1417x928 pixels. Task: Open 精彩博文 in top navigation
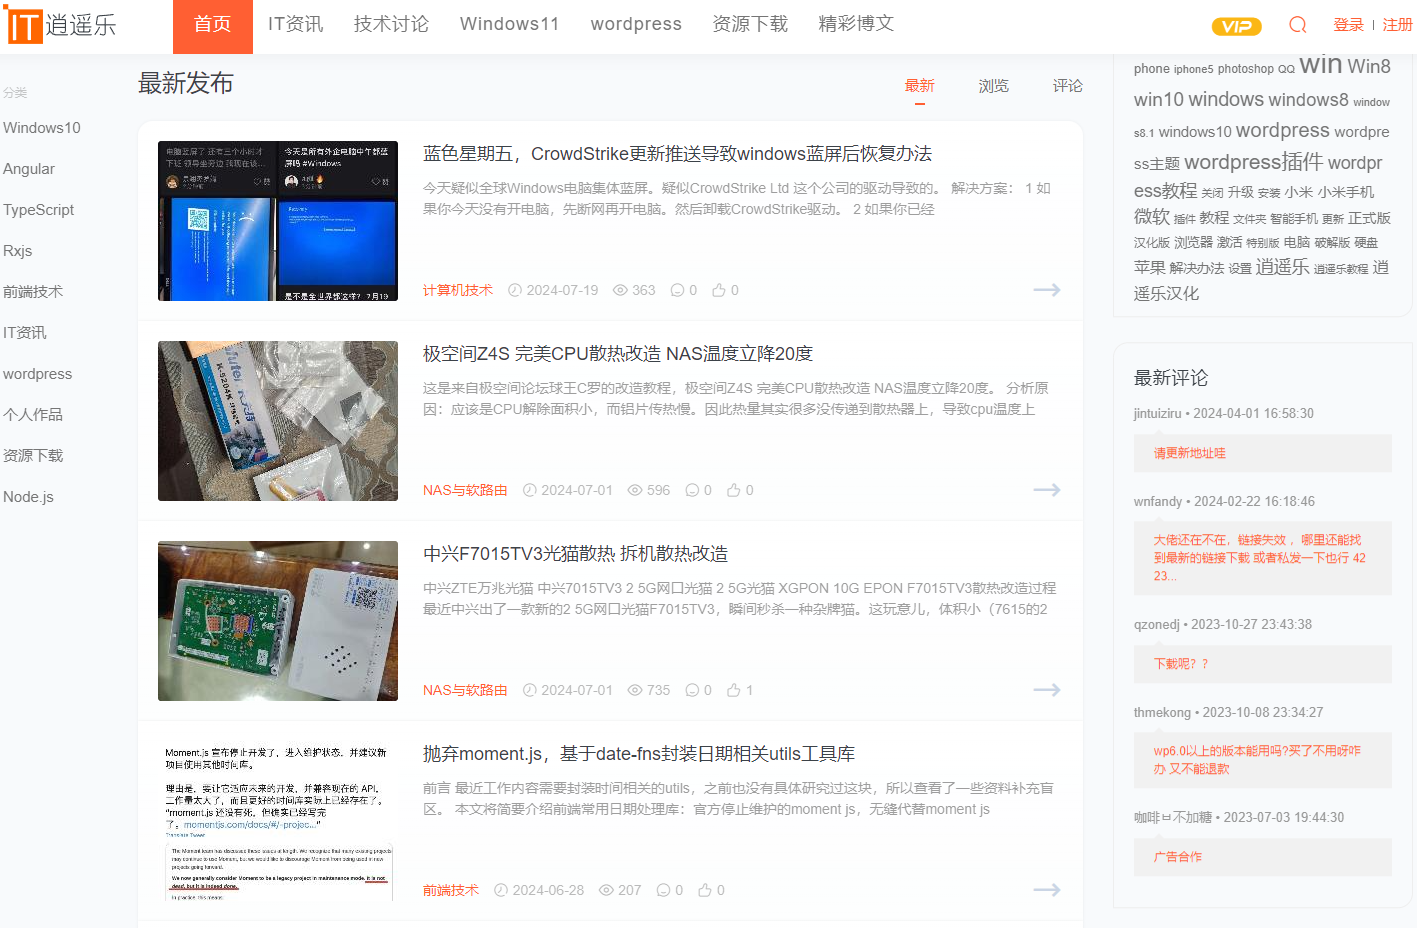click(856, 24)
